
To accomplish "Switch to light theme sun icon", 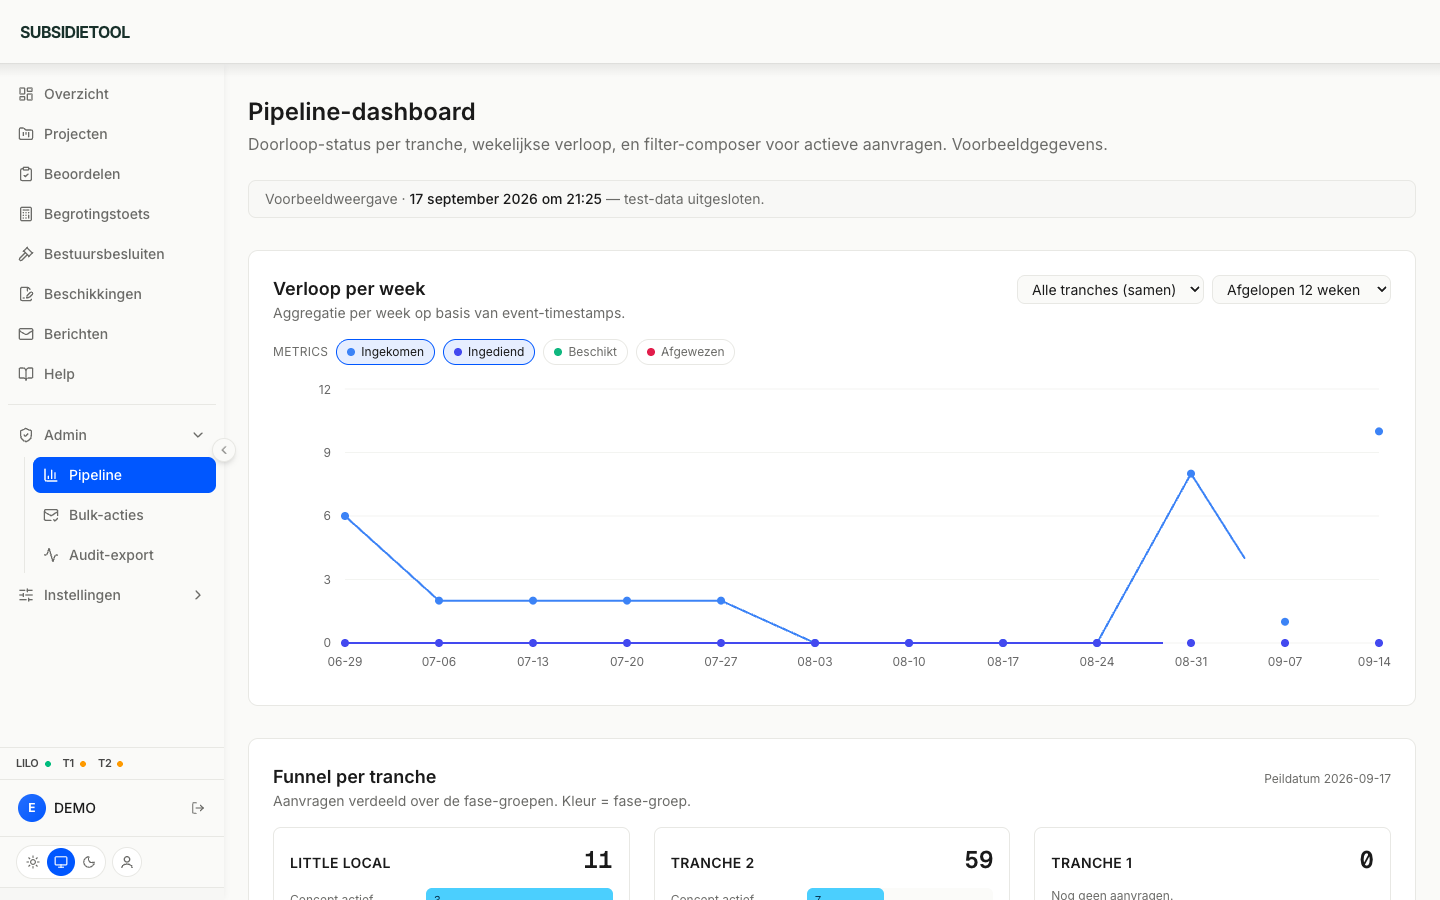I will (33, 862).
